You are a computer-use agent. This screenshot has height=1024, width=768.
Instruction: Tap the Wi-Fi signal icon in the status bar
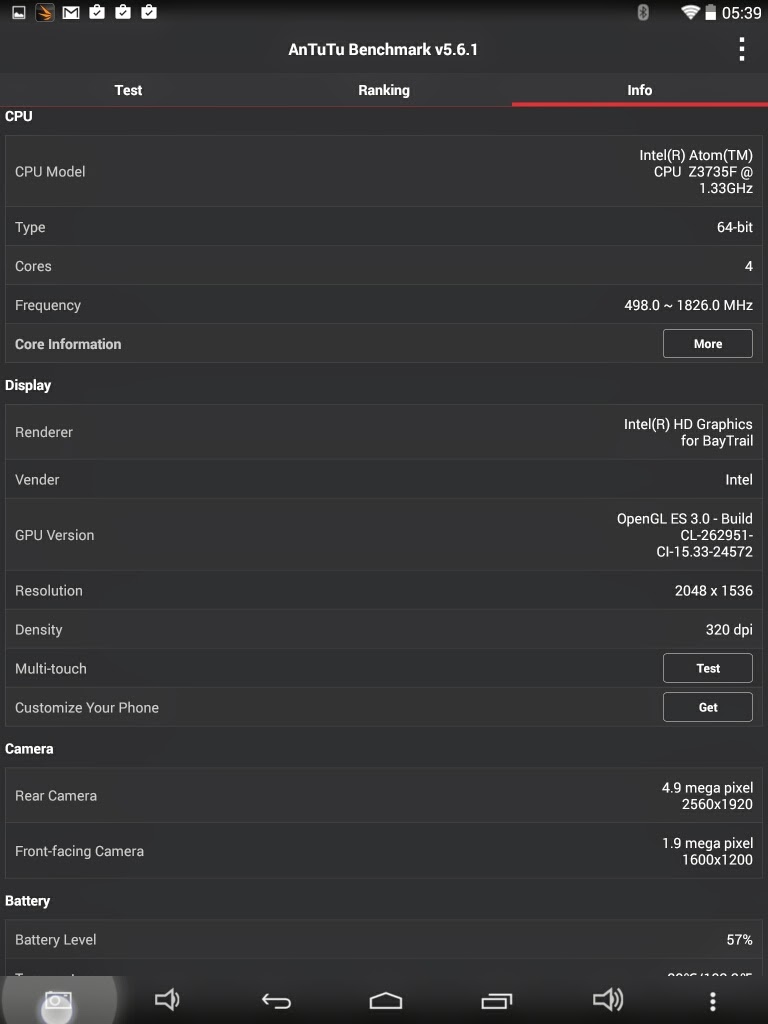[x=689, y=13]
